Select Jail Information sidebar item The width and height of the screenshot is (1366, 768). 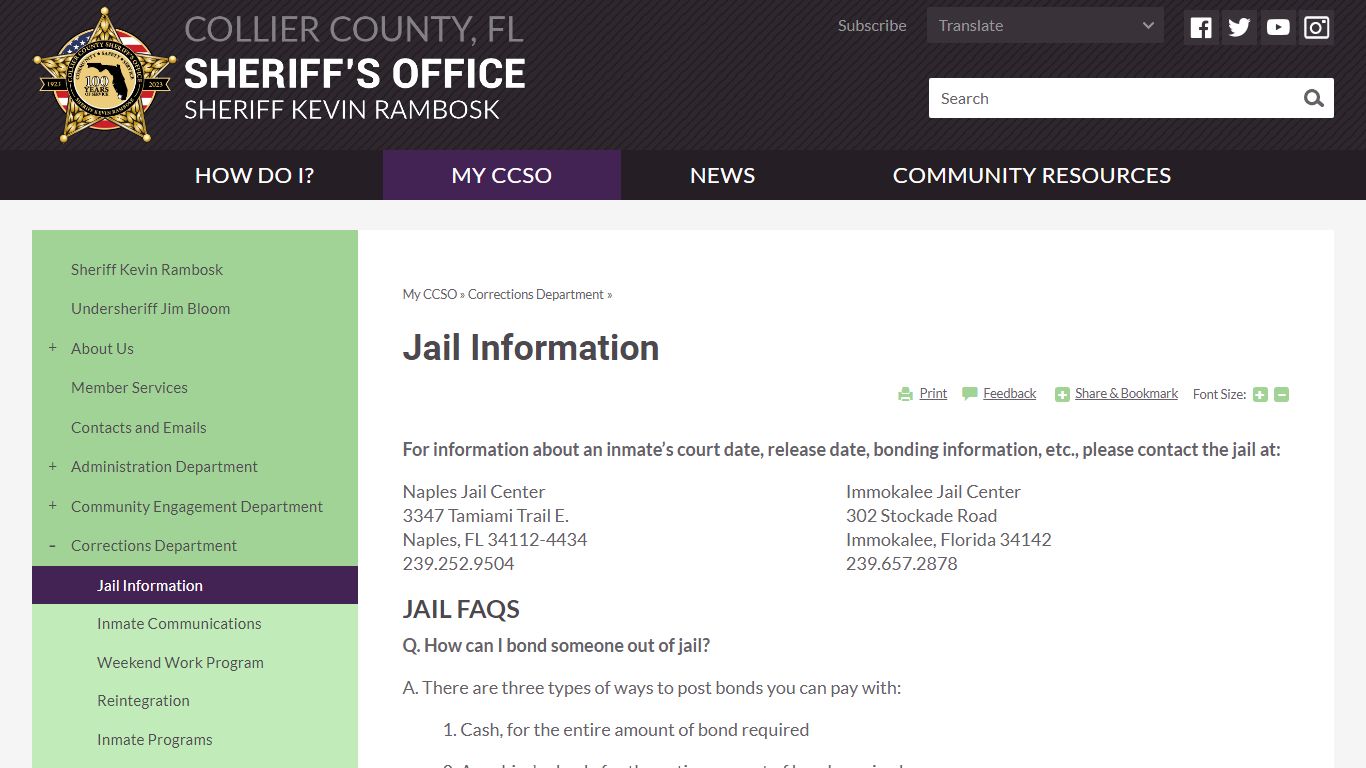pyautogui.click(x=195, y=585)
